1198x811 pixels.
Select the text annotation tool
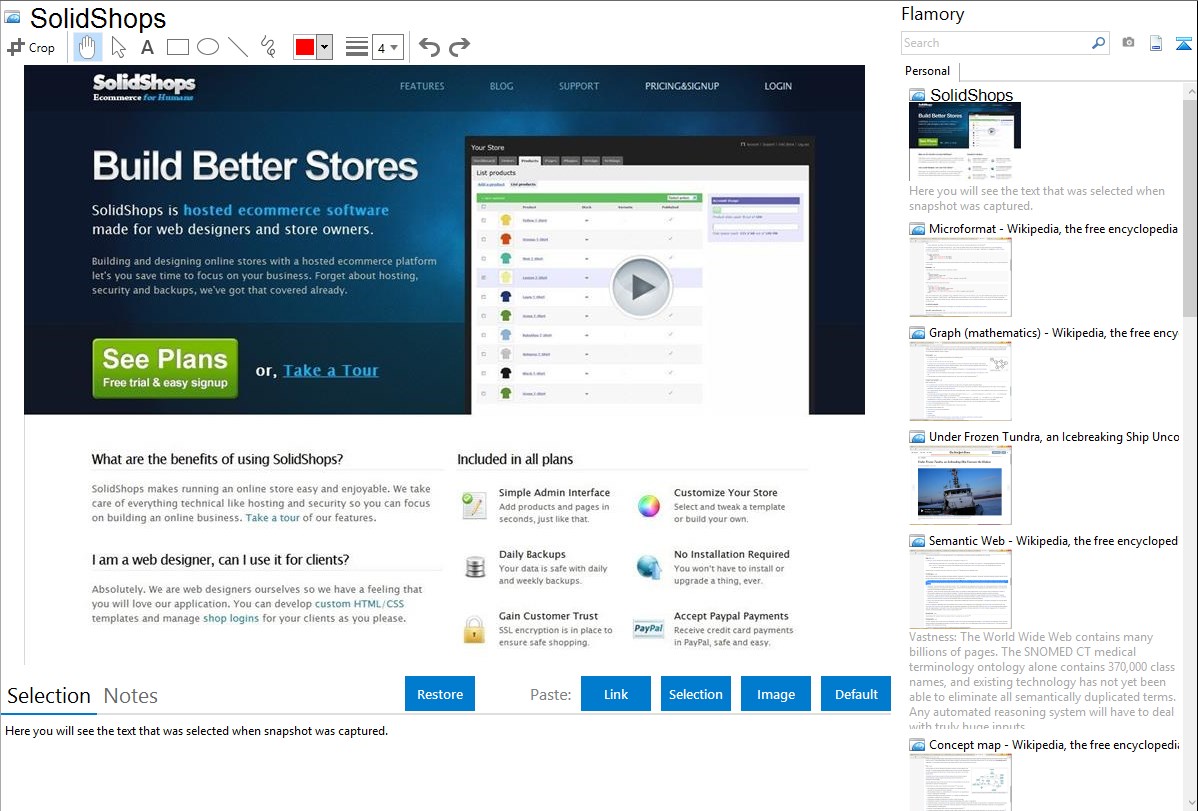point(147,47)
